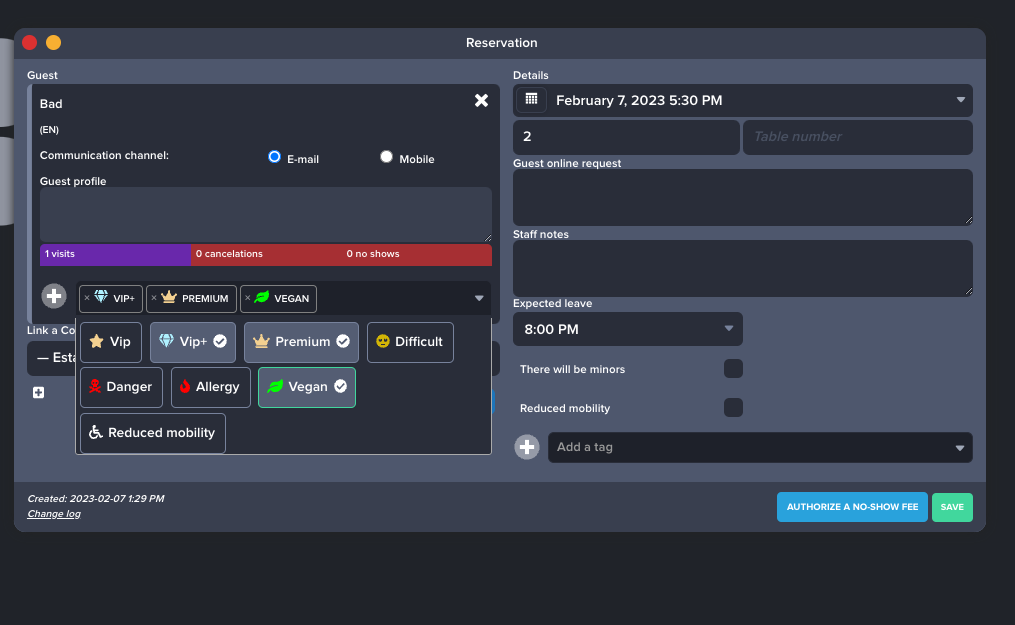Click the X to clear guest Bad
Viewport: 1015px width, 625px height.
click(481, 100)
